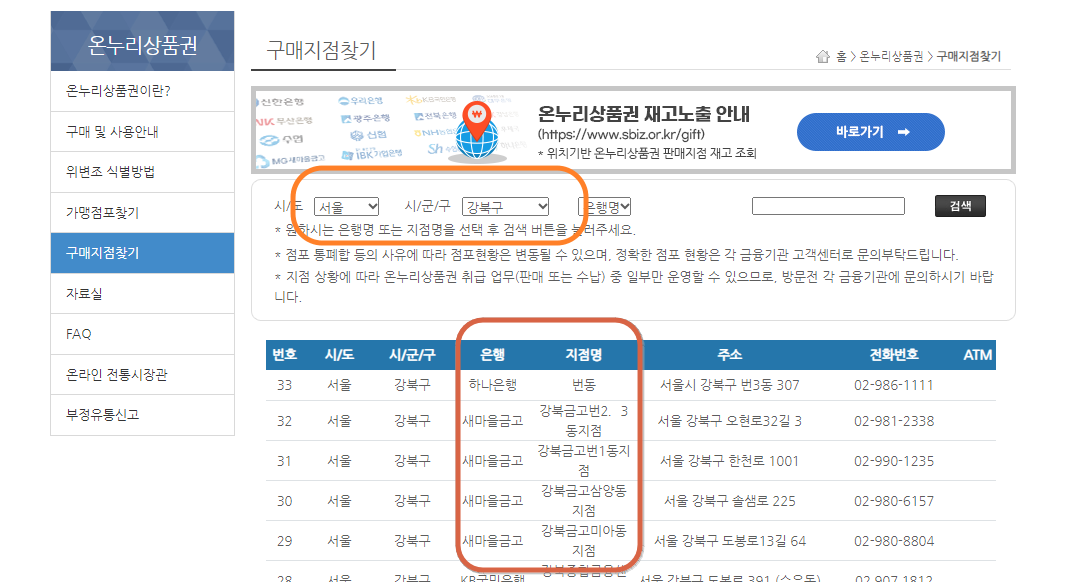Click the 바로가기 button in banner
The height and width of the screenshot is (582, 1078).
coord(870,132)
